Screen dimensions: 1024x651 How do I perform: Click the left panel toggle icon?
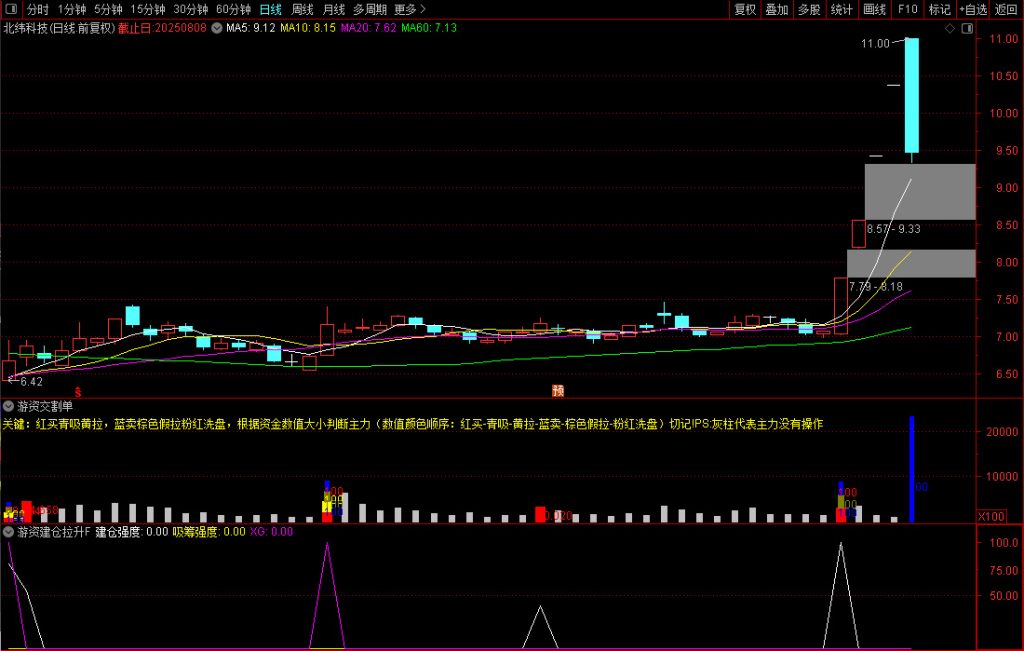point(9,9)
